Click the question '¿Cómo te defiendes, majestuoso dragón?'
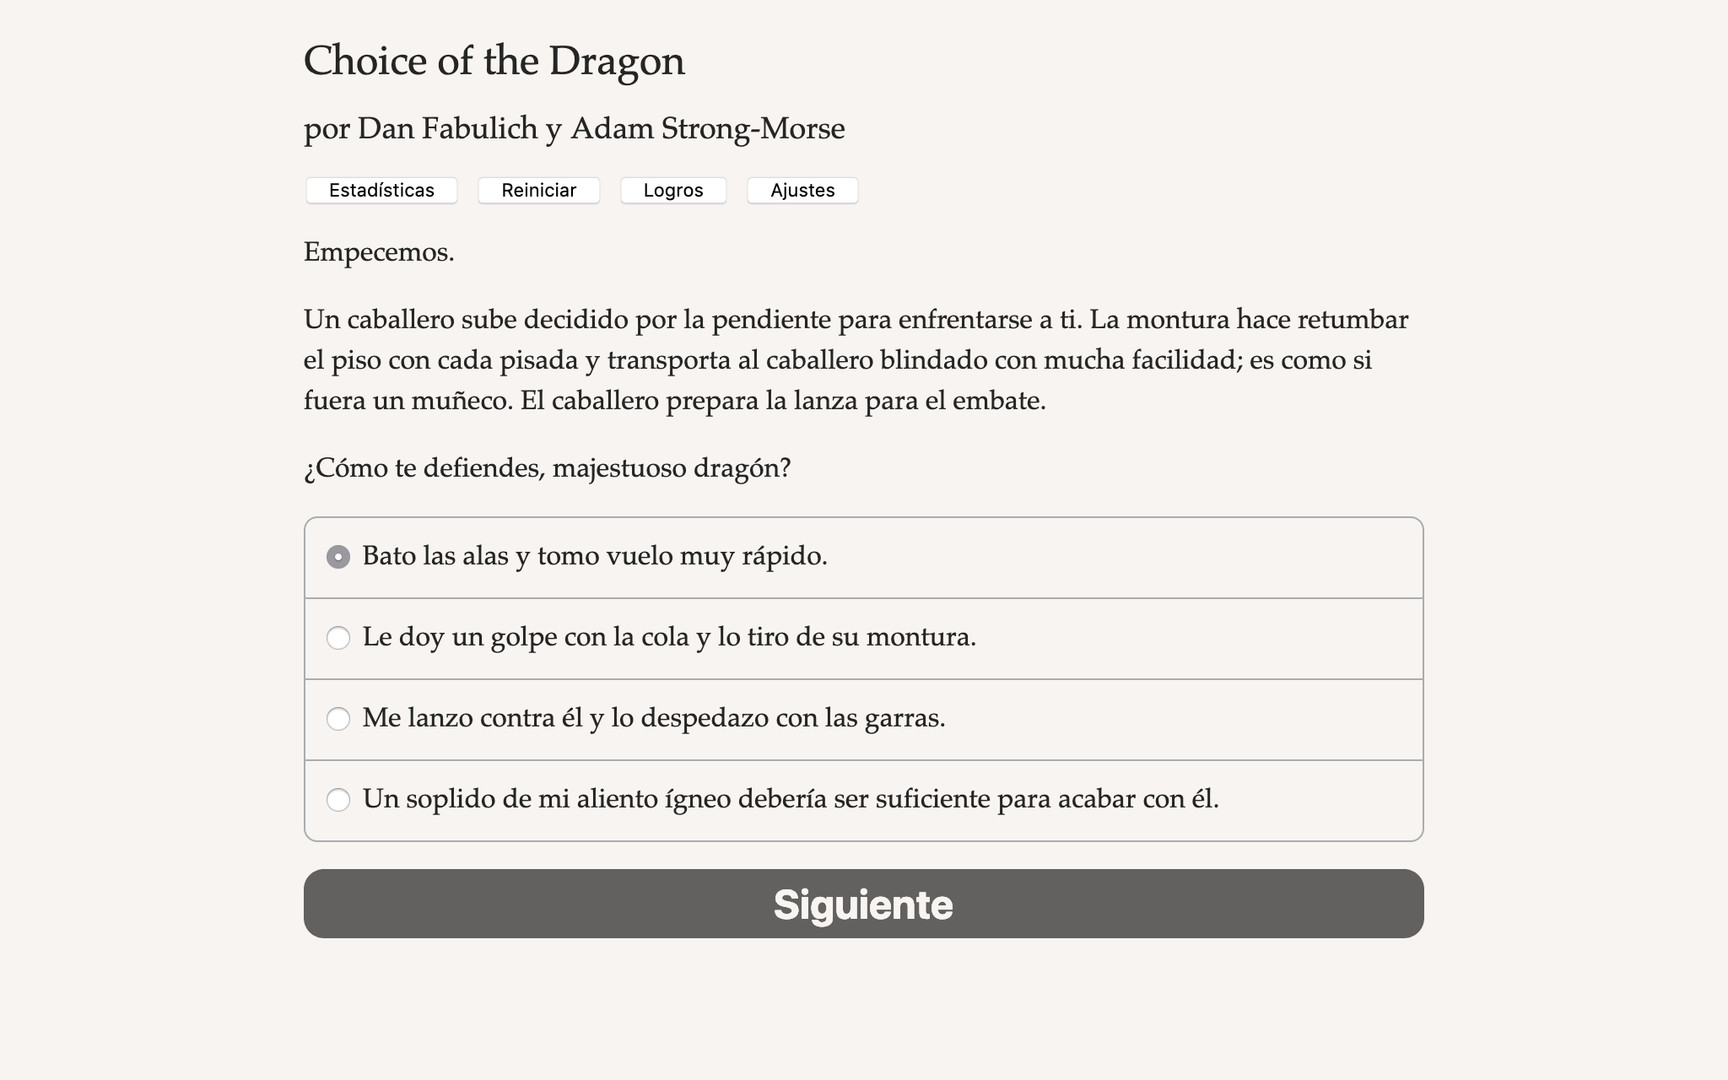This screenshot has width=1728, height=1080. 547,468
